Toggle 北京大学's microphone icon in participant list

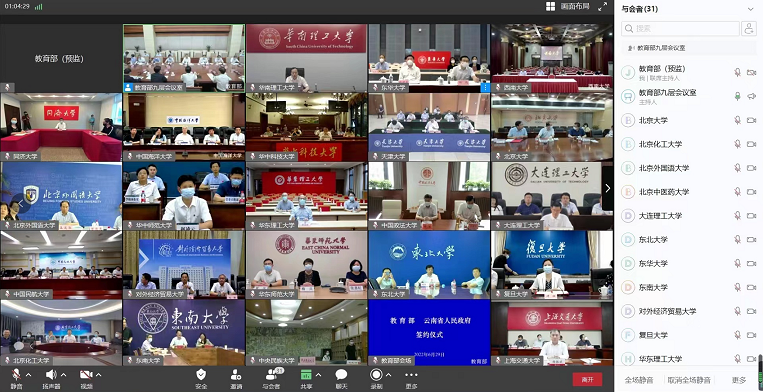pos(737,120)
